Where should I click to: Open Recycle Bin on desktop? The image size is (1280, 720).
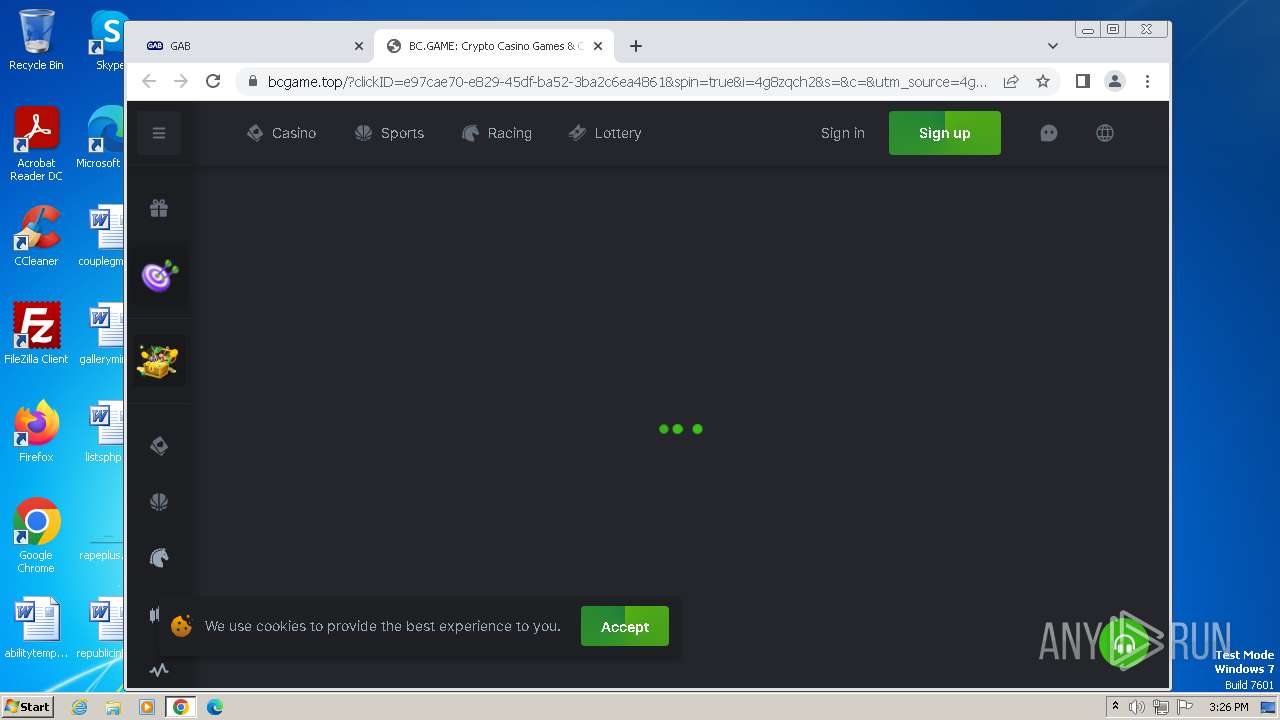pyautogui.click(x=36, y=40)
